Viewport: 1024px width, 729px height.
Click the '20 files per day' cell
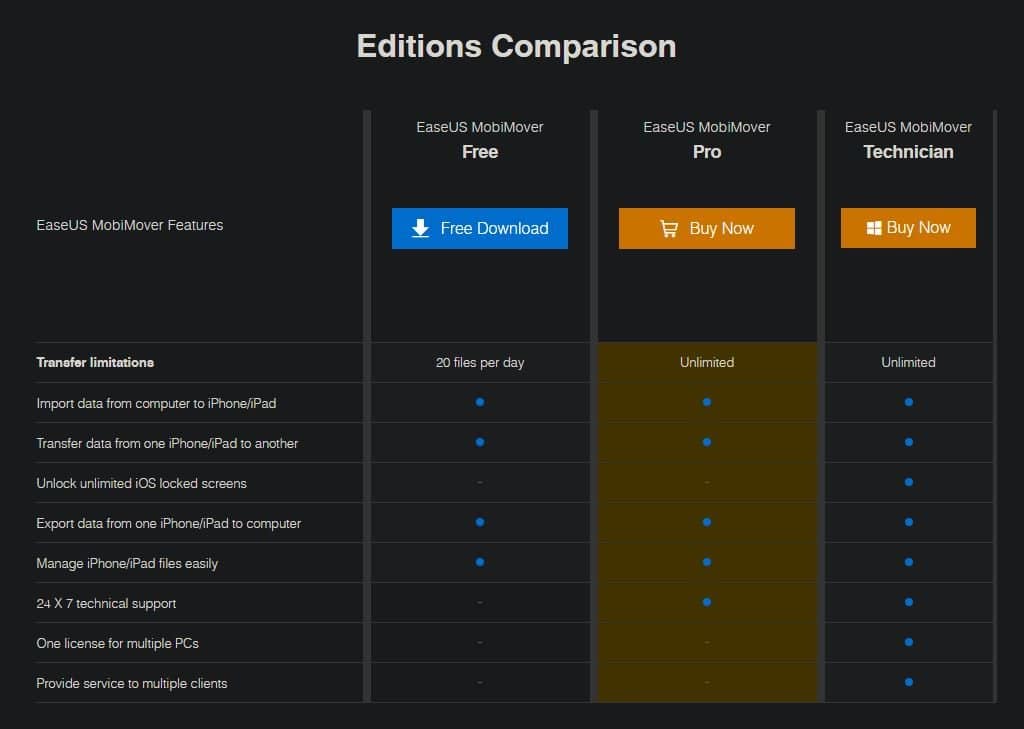tap(480, 362)
